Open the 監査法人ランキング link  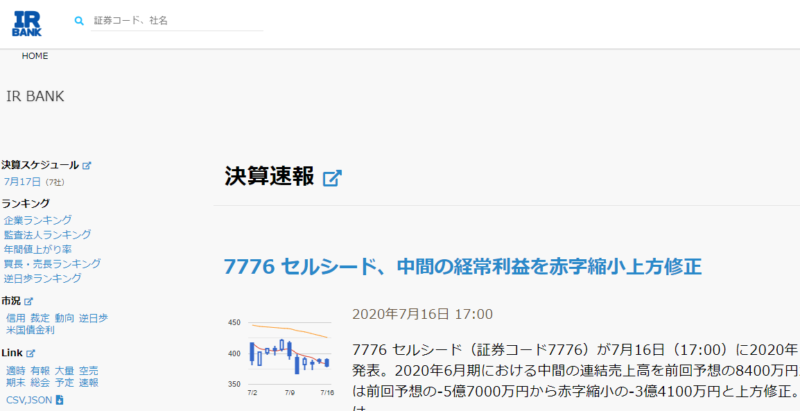[47, 235]
